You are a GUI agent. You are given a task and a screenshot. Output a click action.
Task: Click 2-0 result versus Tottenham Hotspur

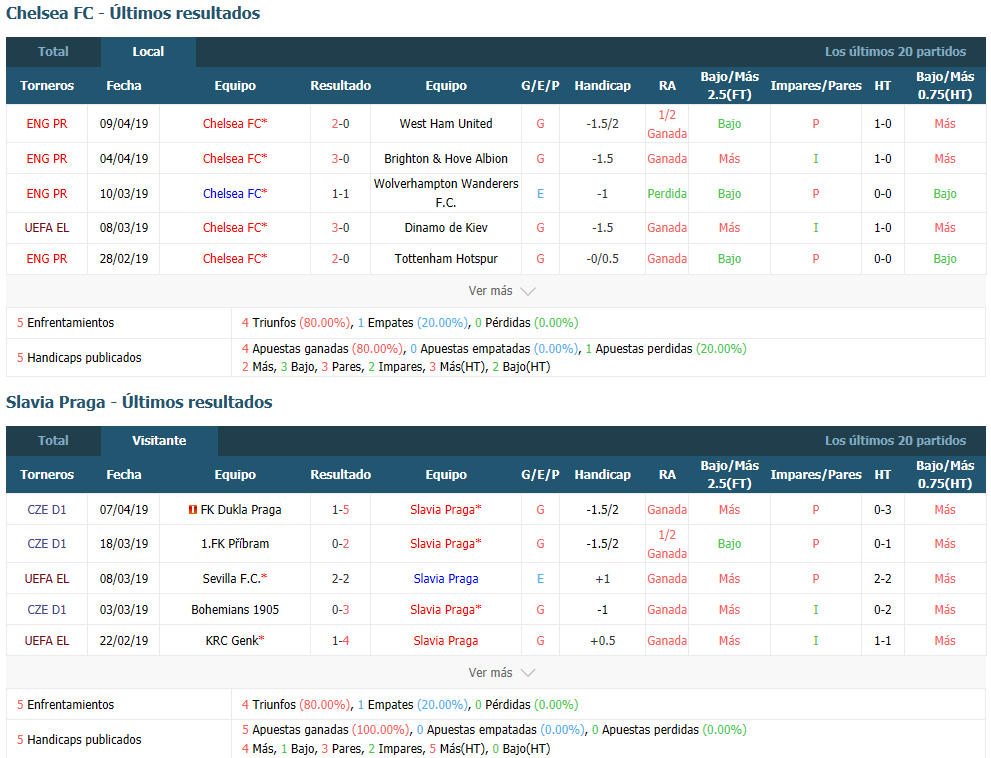pos(340,259)
